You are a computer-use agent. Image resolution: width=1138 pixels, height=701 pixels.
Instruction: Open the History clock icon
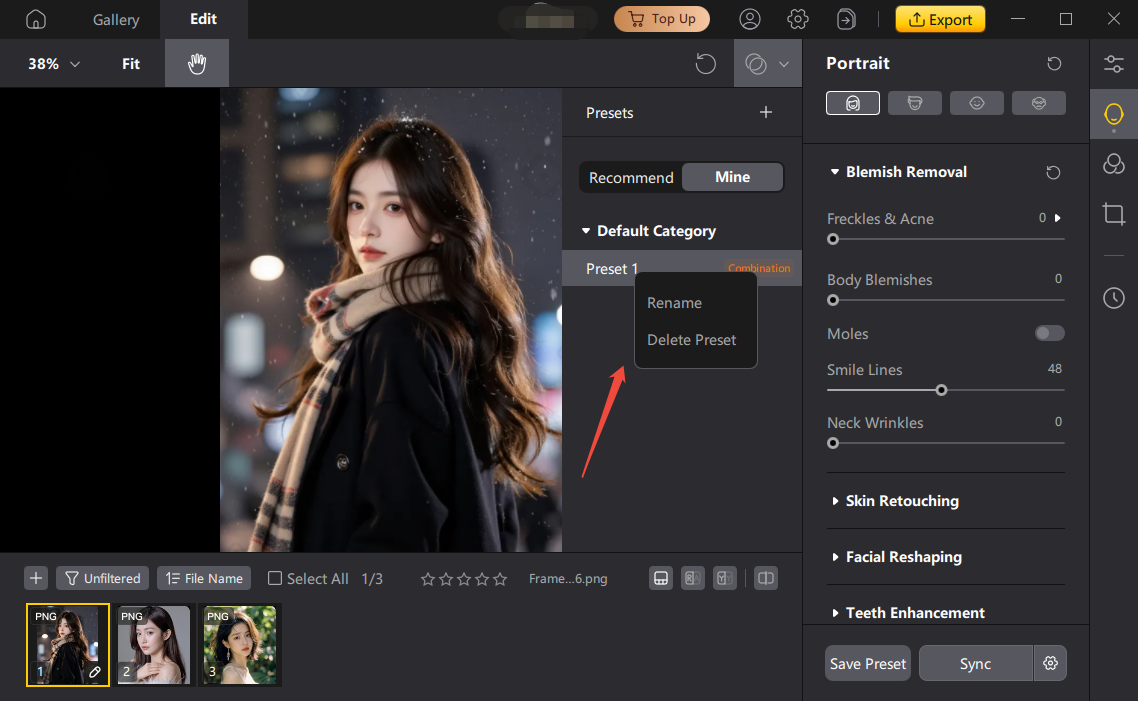pyautogui.click(x=1113, y=298)
